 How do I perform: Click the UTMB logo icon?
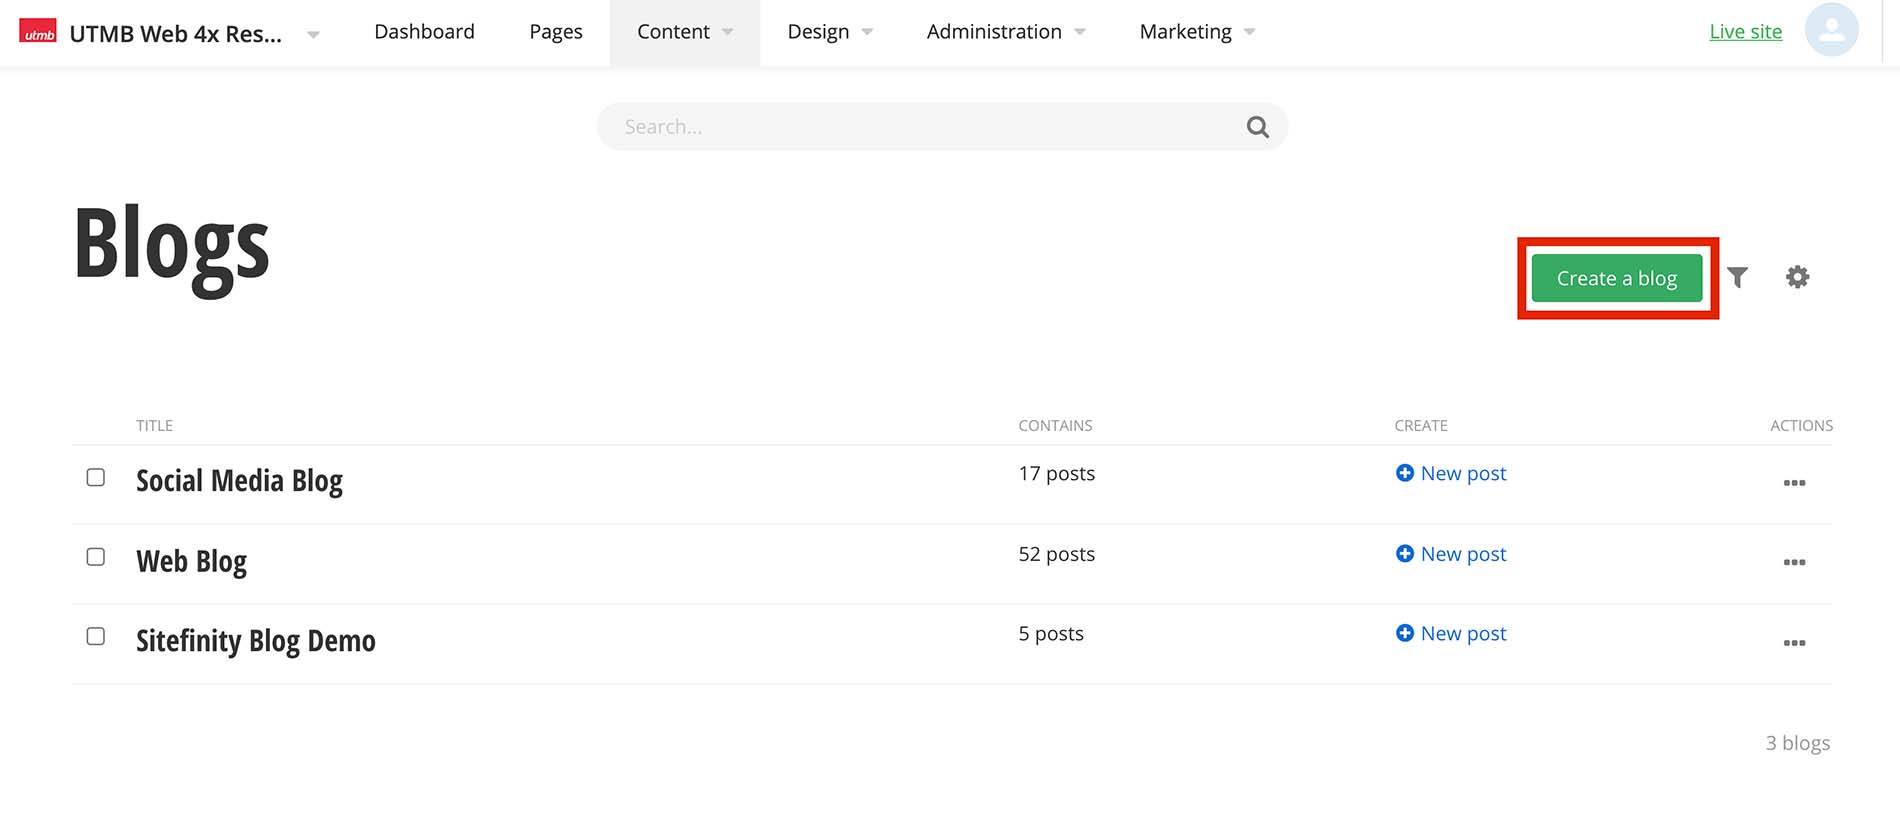(x=38, y=33)
